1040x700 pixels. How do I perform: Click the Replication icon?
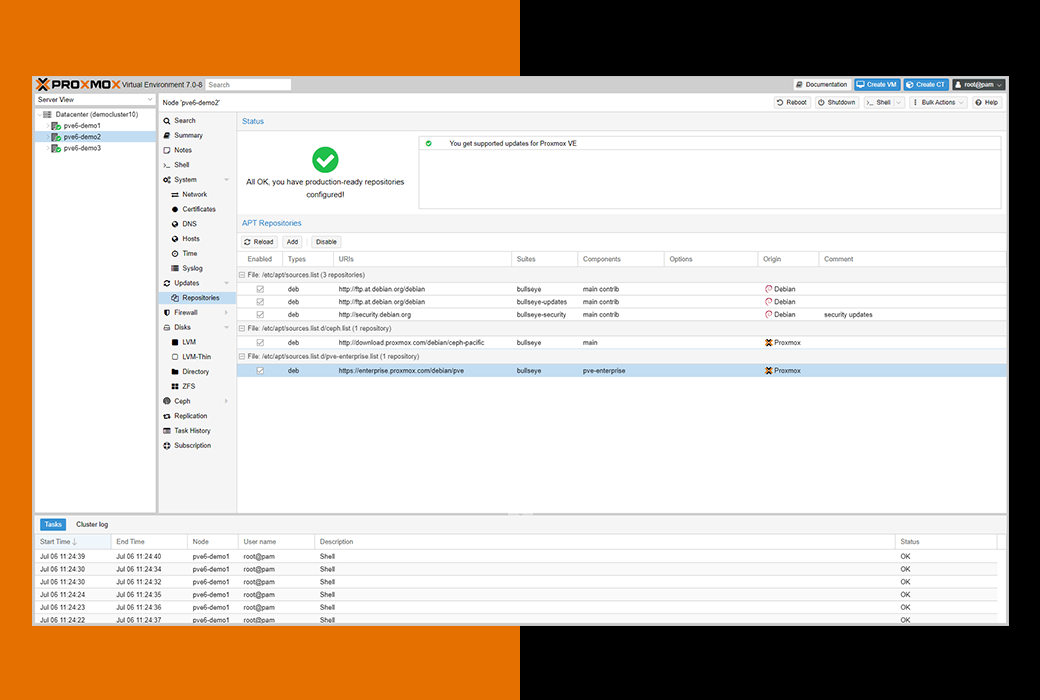166,416
